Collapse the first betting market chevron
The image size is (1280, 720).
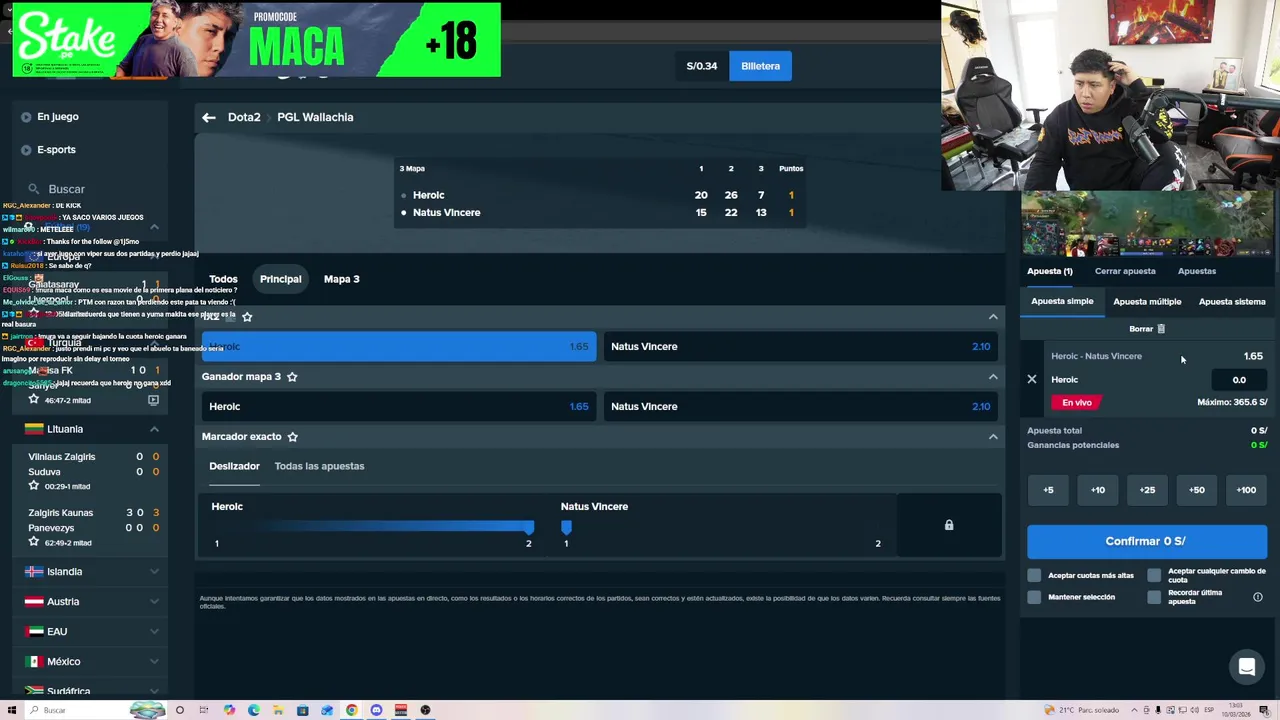[x=993, y=317]
